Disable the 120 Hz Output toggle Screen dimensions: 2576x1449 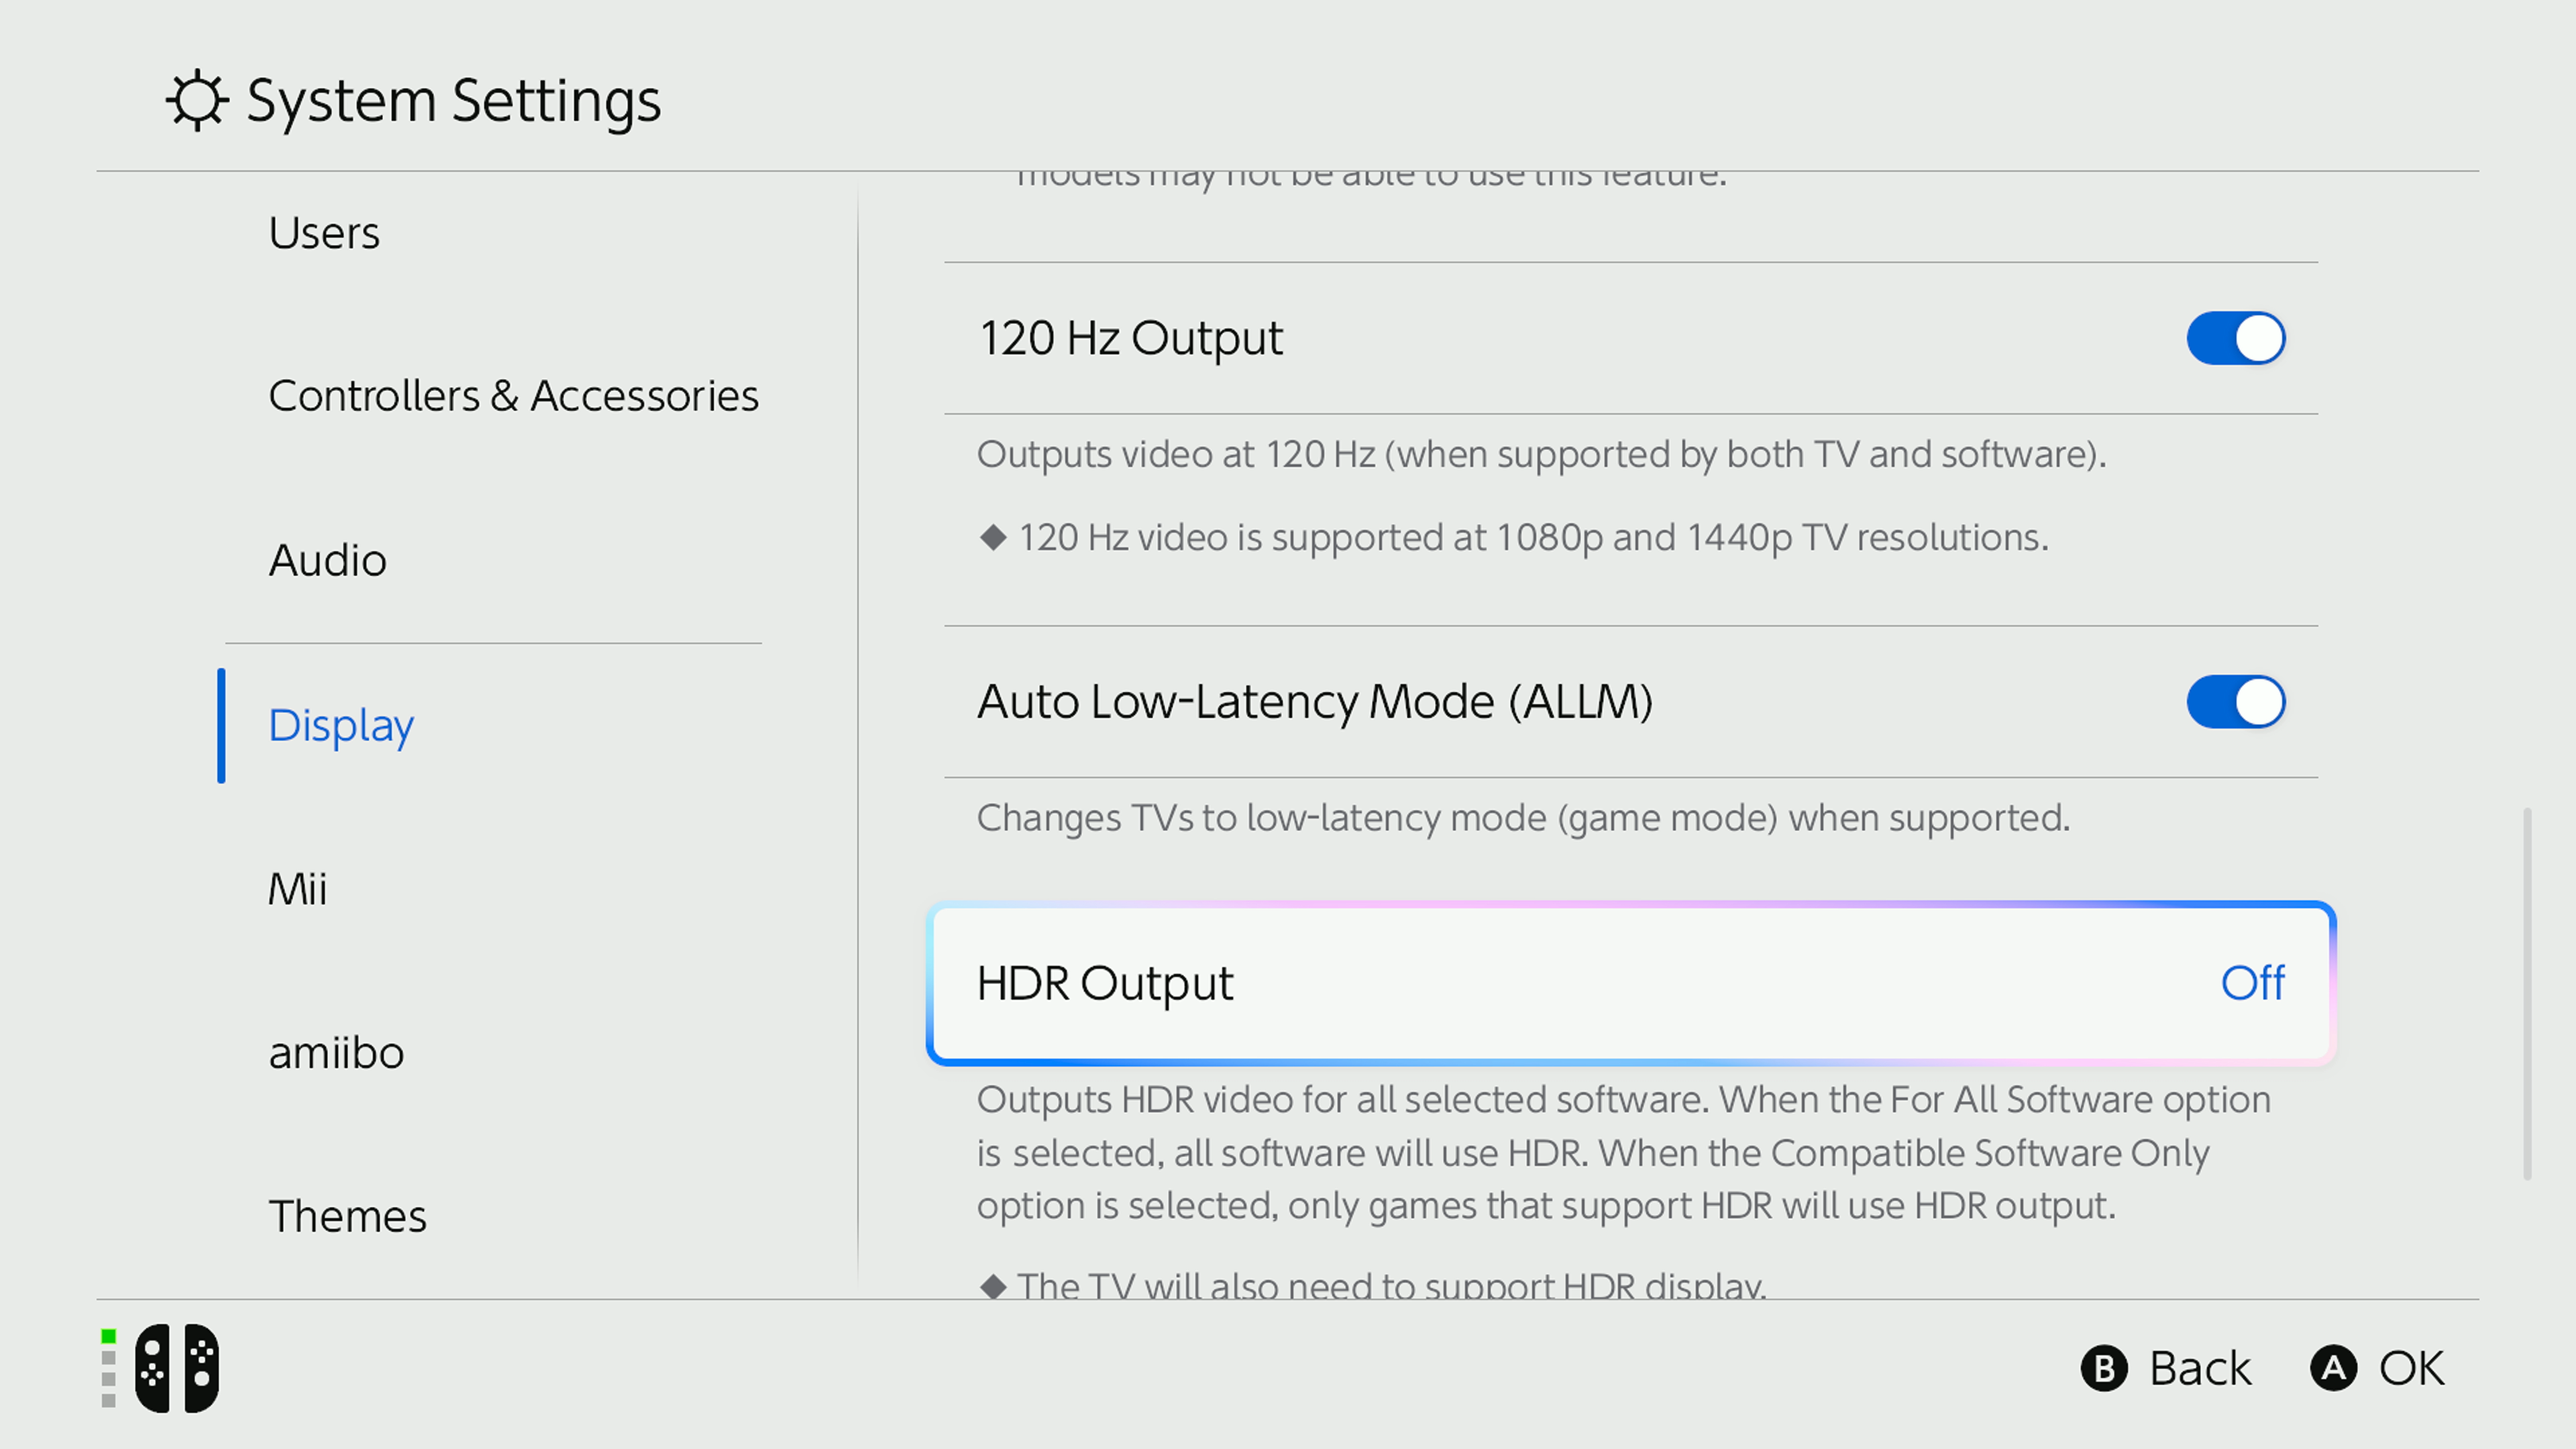(x=2235, y=338)
